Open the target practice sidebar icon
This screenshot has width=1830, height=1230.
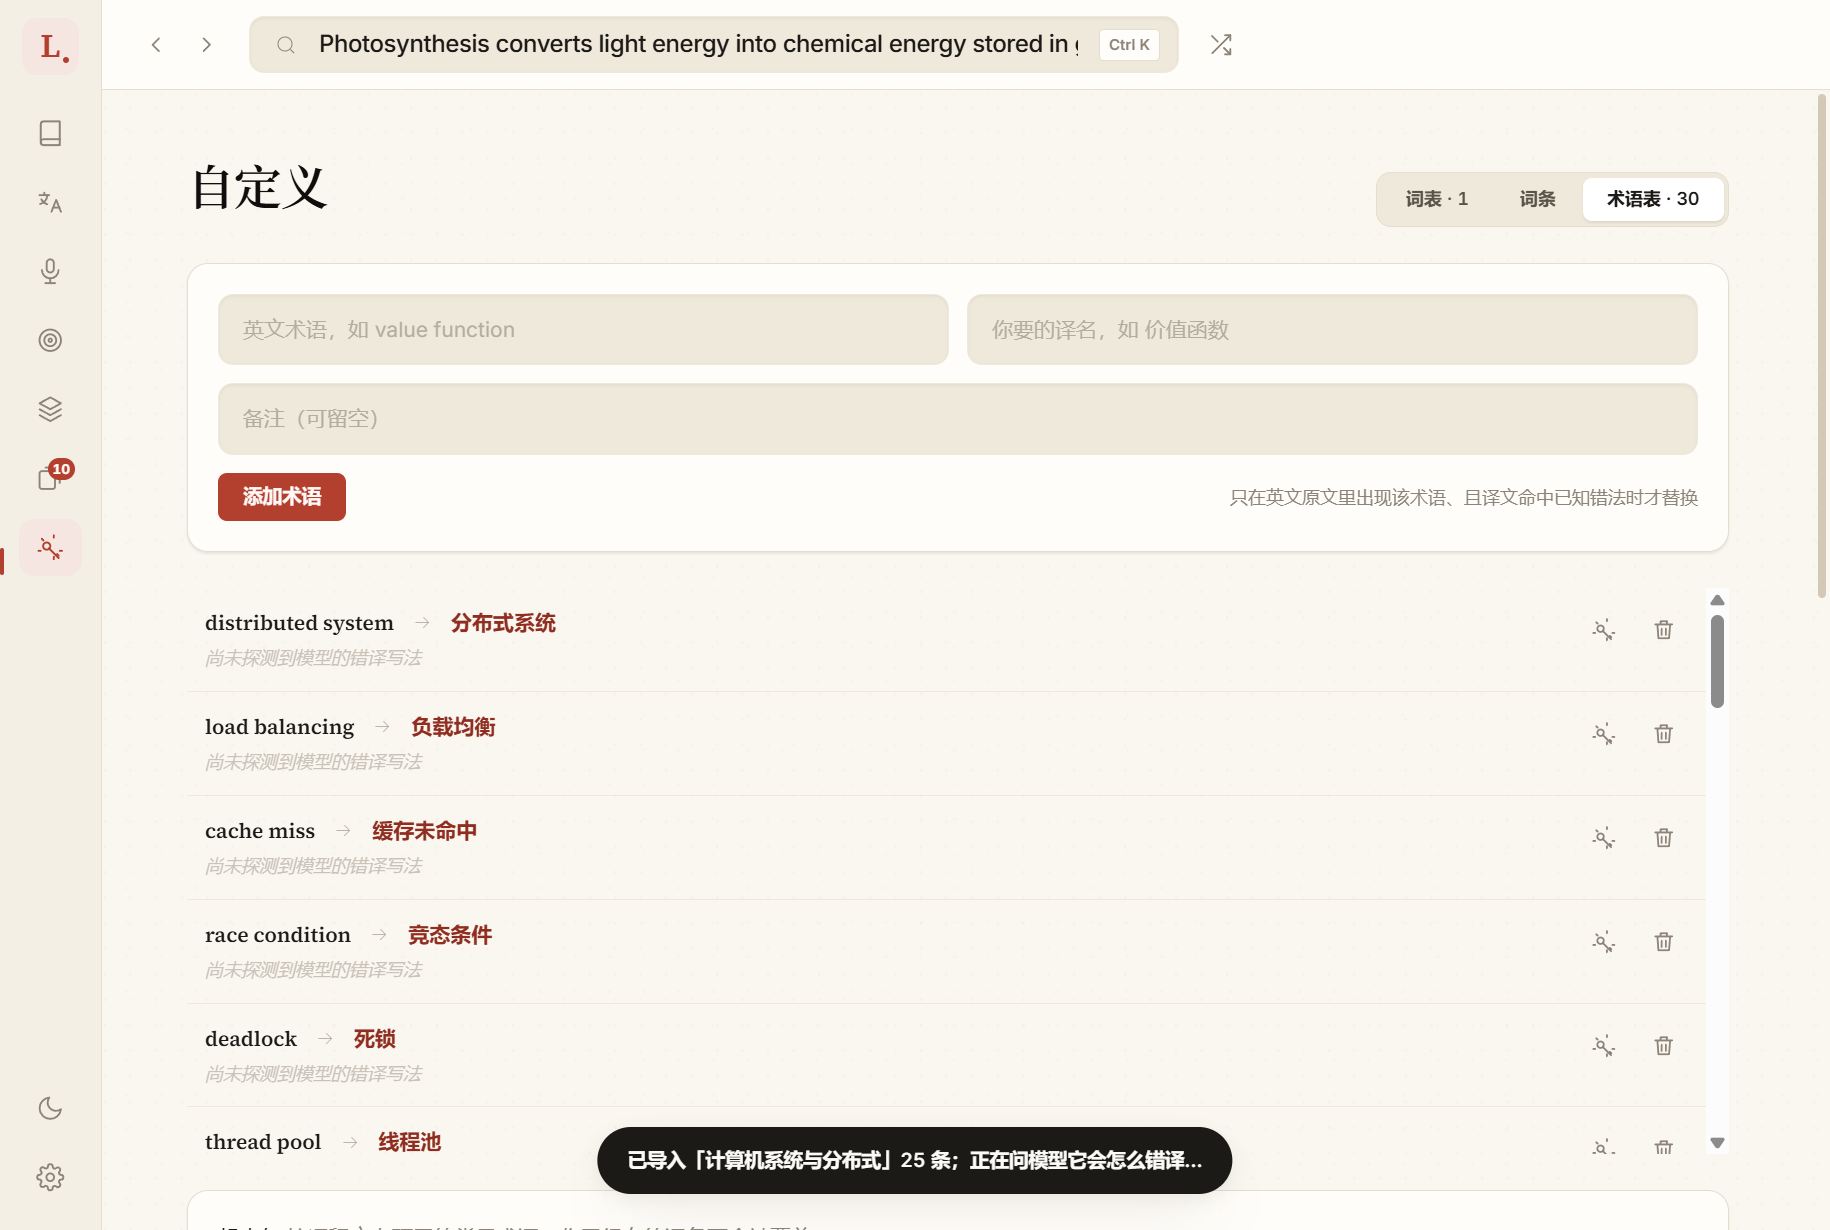[50, 340]
